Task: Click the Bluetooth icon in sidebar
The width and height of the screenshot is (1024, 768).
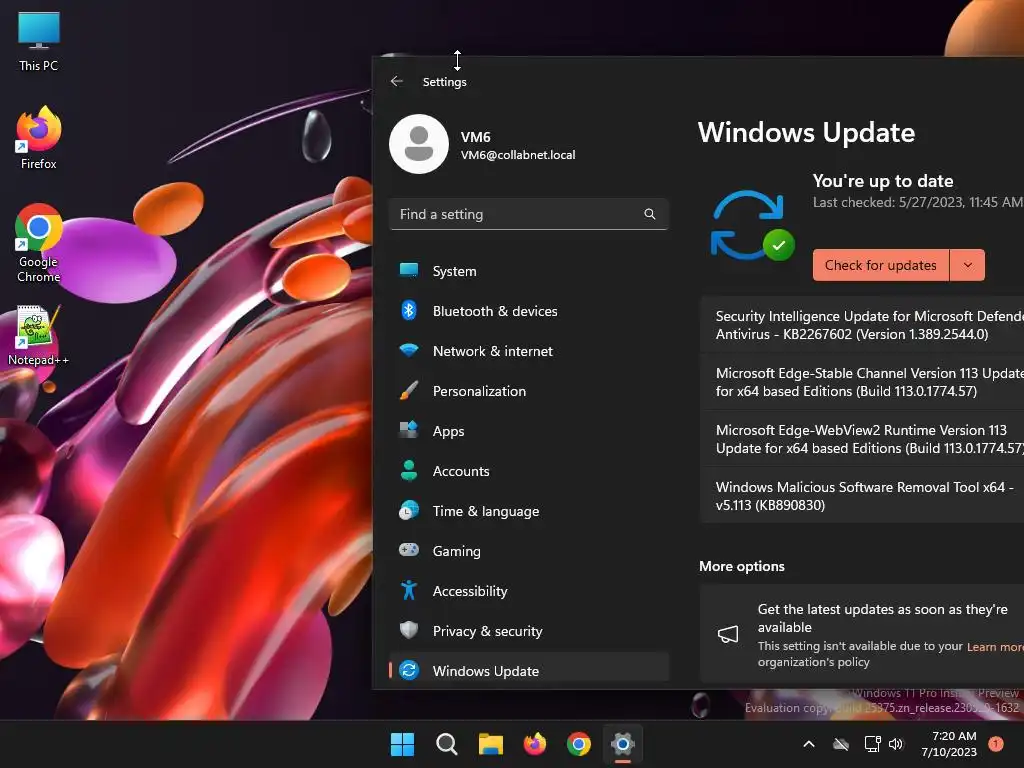Action: (409, 310)
